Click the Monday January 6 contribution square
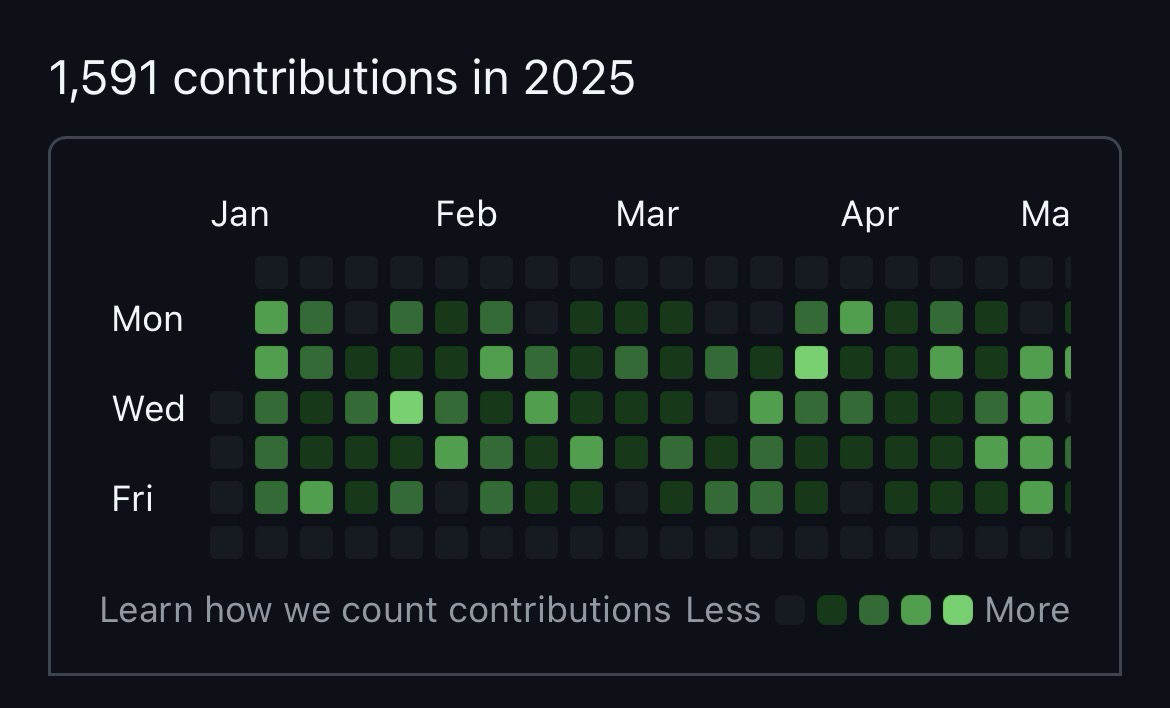 (x=271, y=317)
